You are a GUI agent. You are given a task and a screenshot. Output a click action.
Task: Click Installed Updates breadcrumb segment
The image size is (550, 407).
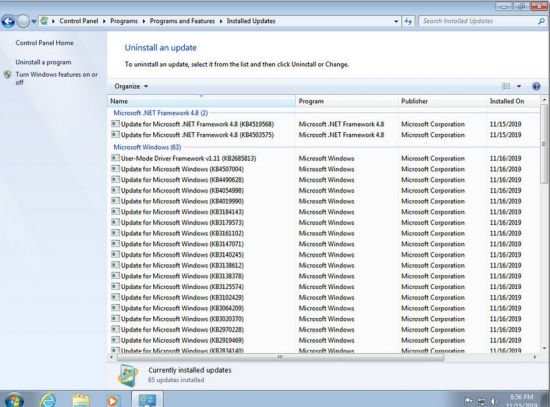click(251, 21)
